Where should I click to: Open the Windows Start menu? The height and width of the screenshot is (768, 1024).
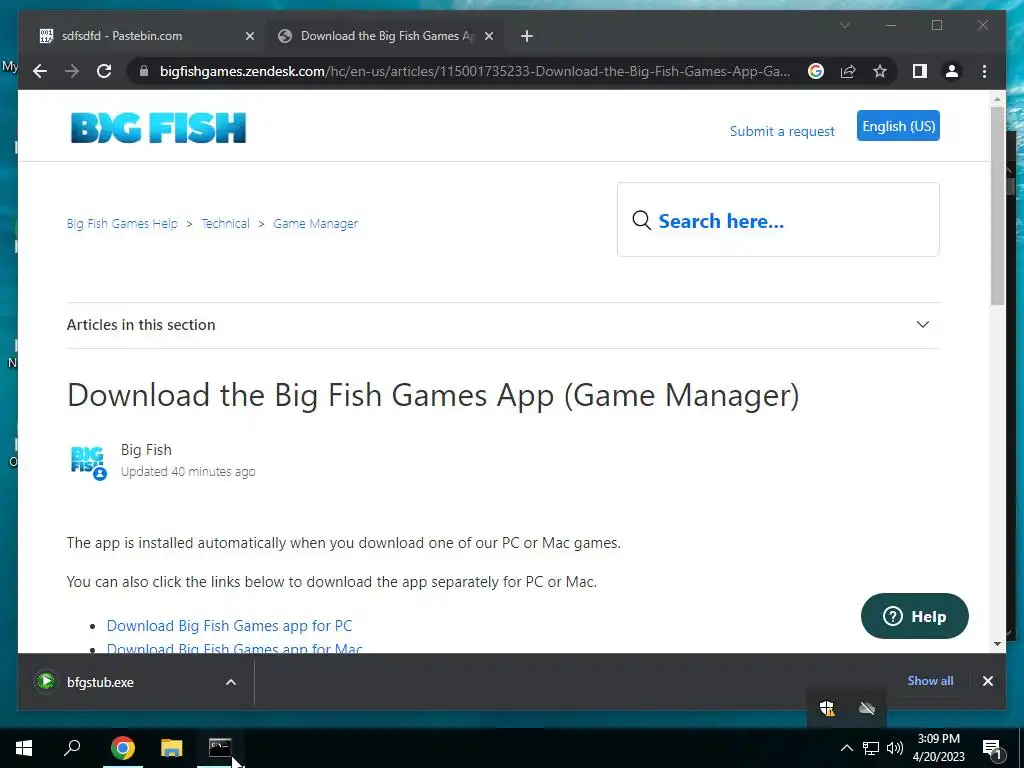(x=24, y=748)
